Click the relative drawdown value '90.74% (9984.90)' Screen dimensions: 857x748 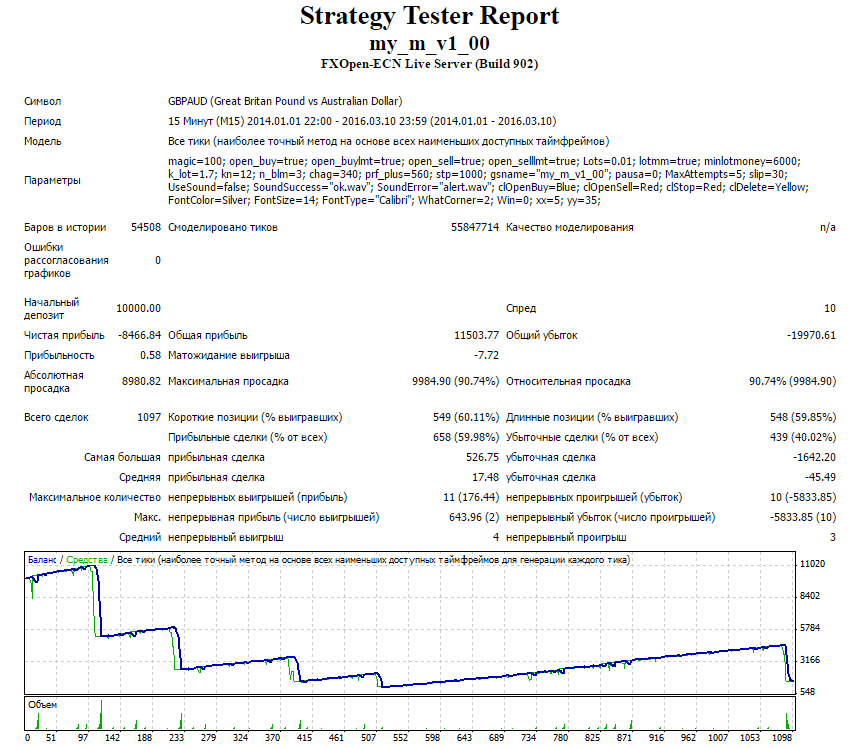[x=793, y=382]
